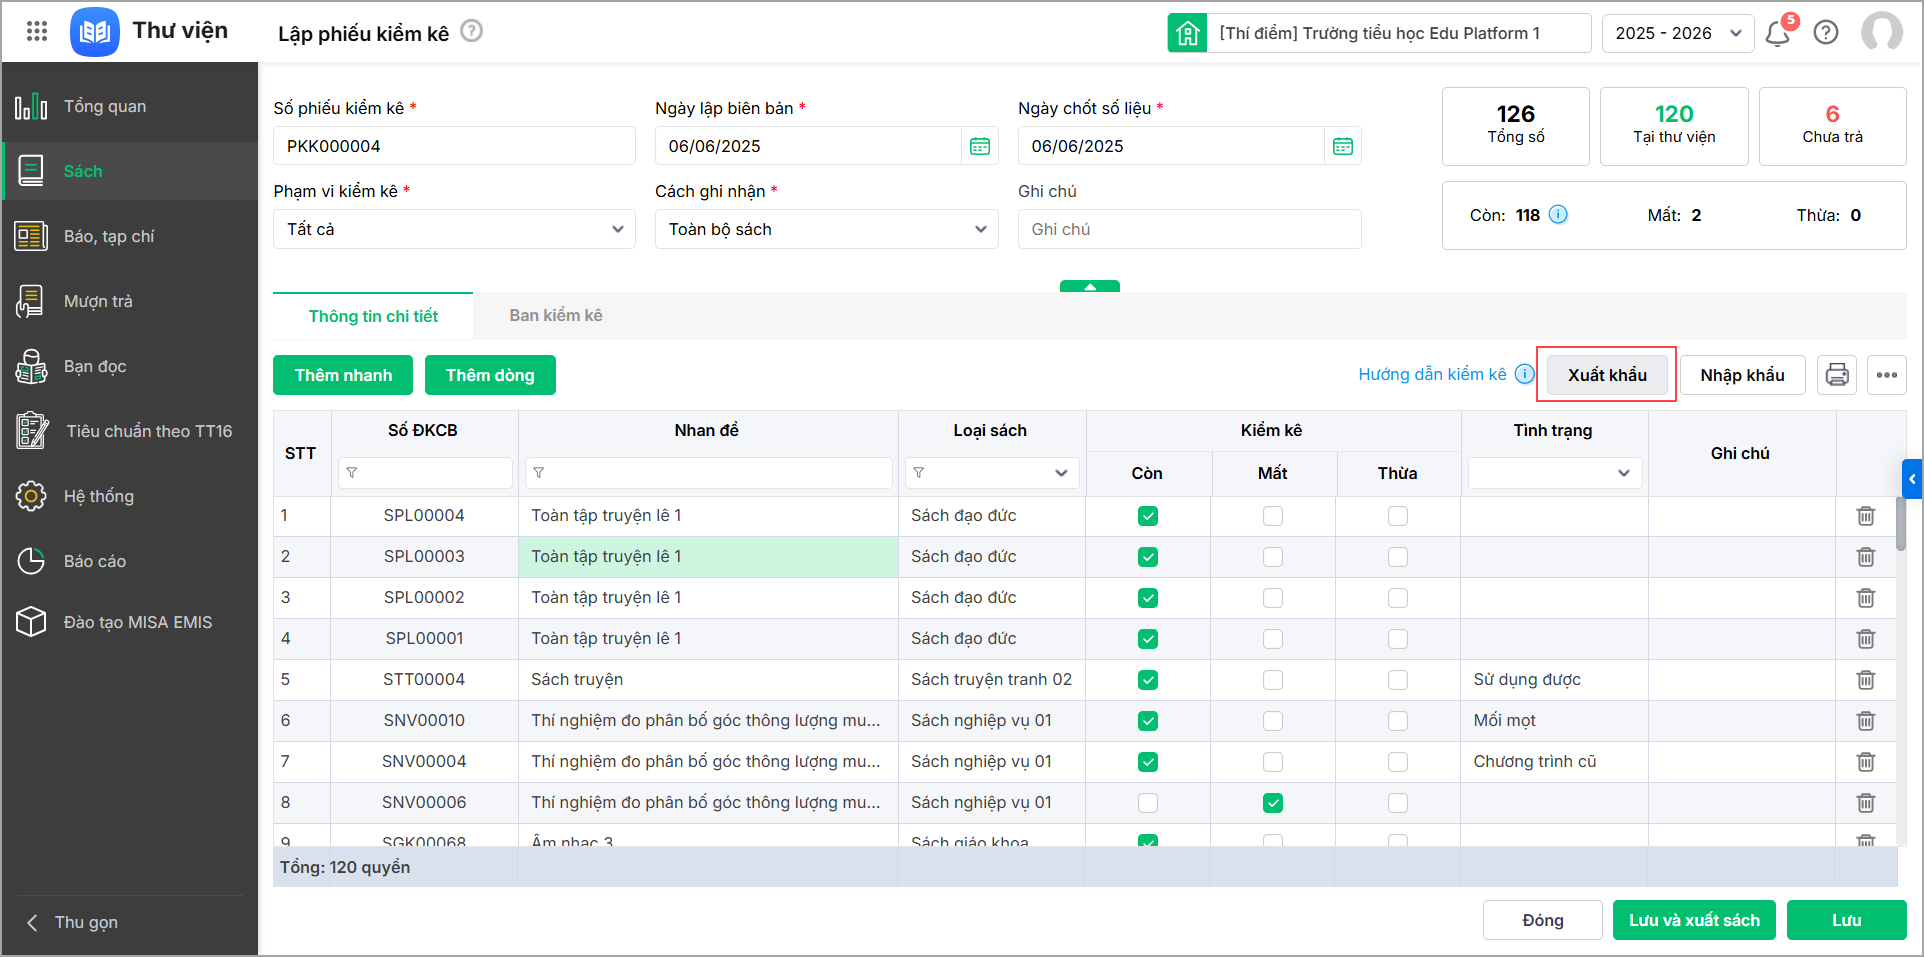Open the app launcher grid icon
Screen dimensions: 1924x957
tap(37, 32)
